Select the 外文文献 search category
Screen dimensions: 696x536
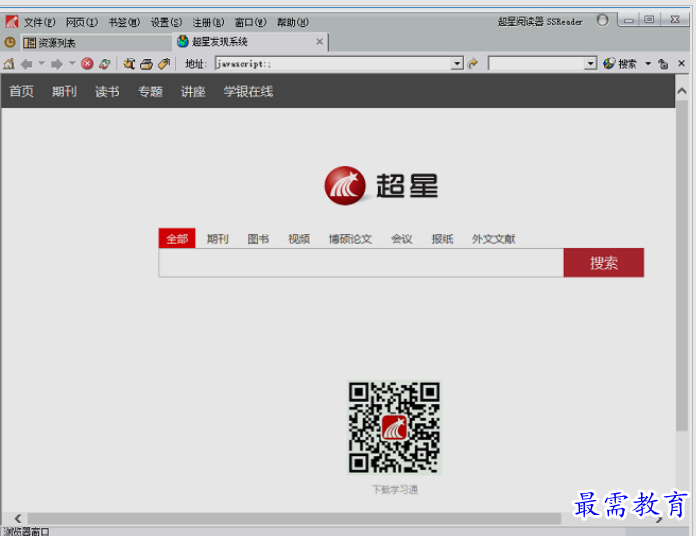(494, 239)
